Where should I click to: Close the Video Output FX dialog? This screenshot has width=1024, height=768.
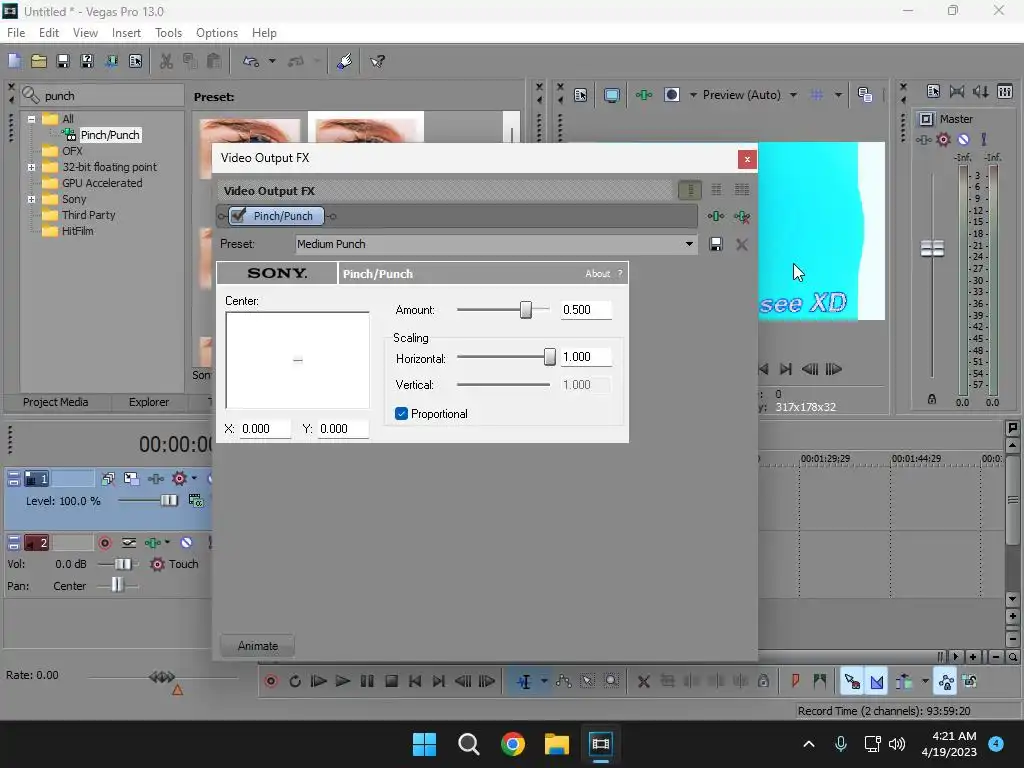click(x=747, y=159)
